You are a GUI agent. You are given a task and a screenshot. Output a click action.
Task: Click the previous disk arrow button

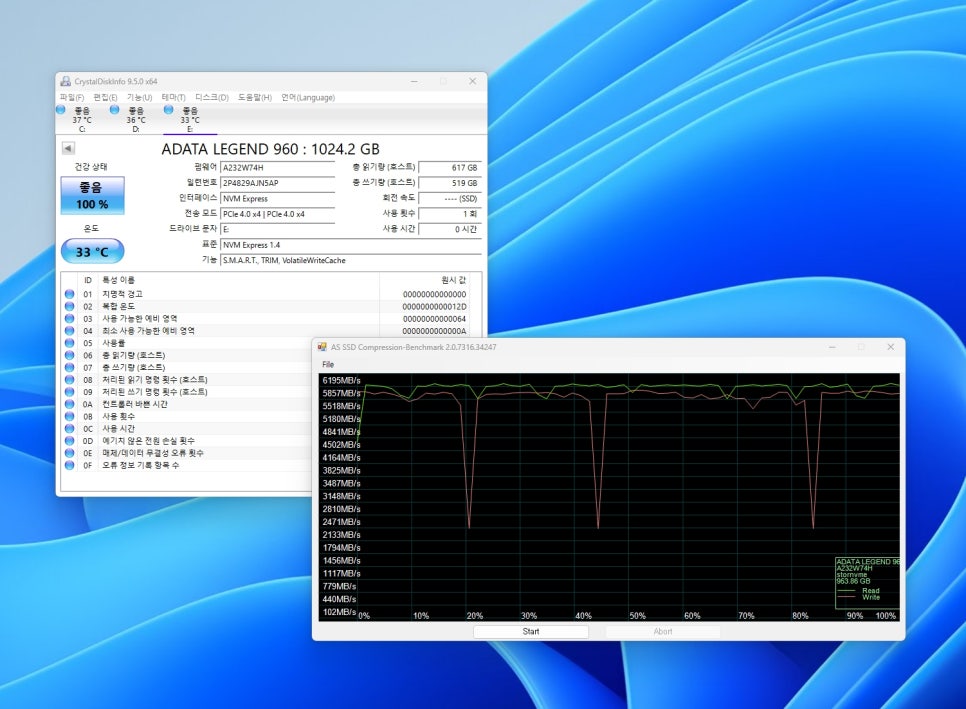(x=68, y=148)
